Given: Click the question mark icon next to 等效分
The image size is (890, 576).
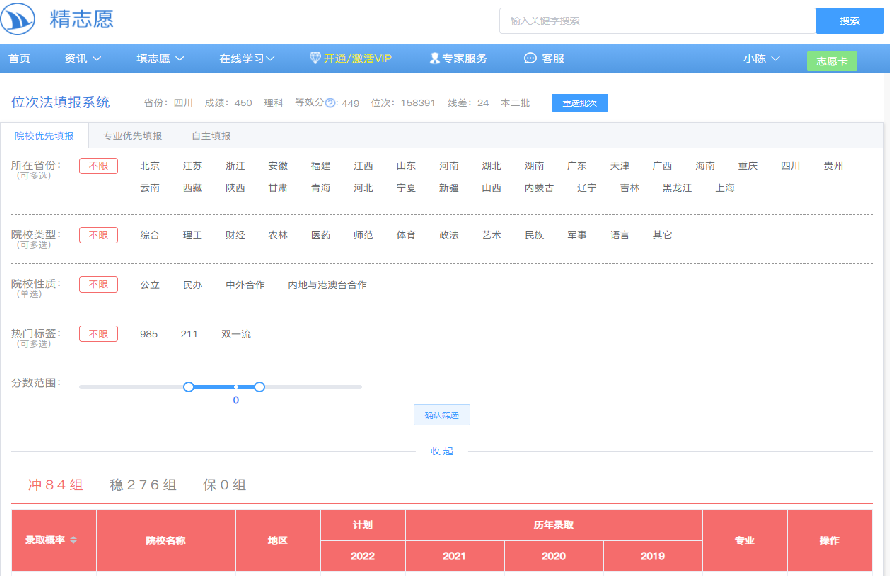Looking at the screenshot, I should 332,100.
